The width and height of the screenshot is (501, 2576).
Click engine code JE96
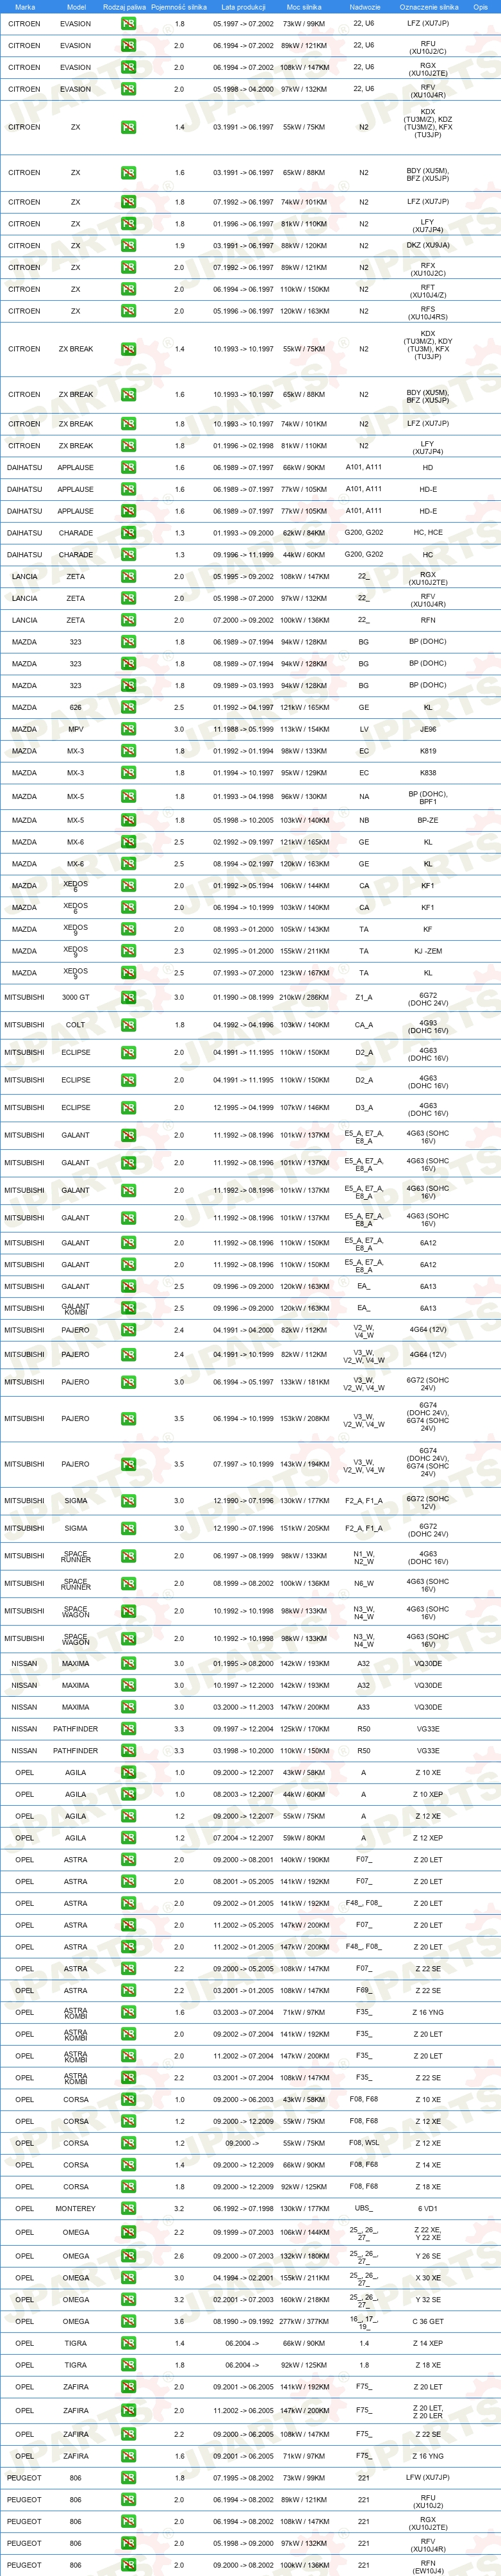click(428, 730)
